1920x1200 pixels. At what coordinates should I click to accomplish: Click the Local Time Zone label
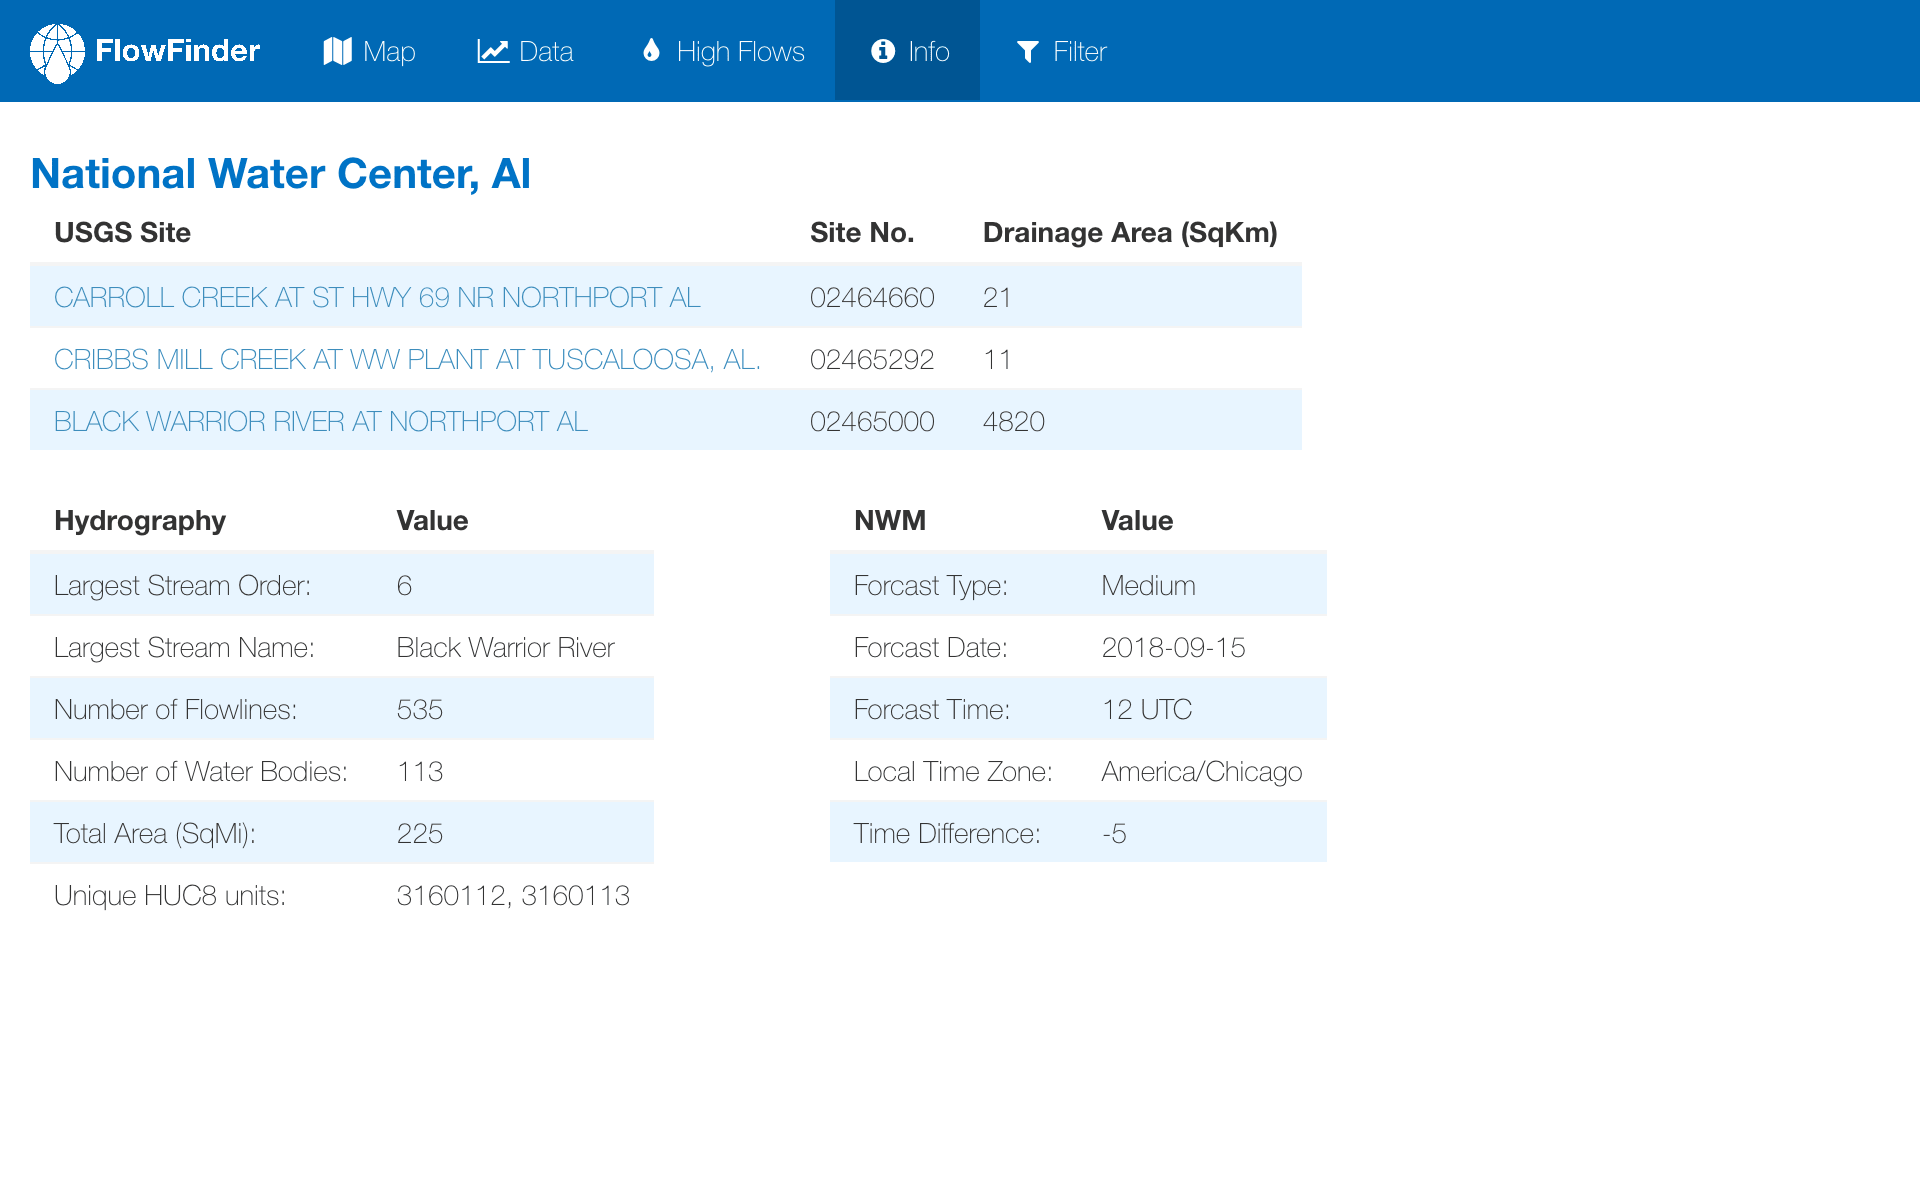953,771
